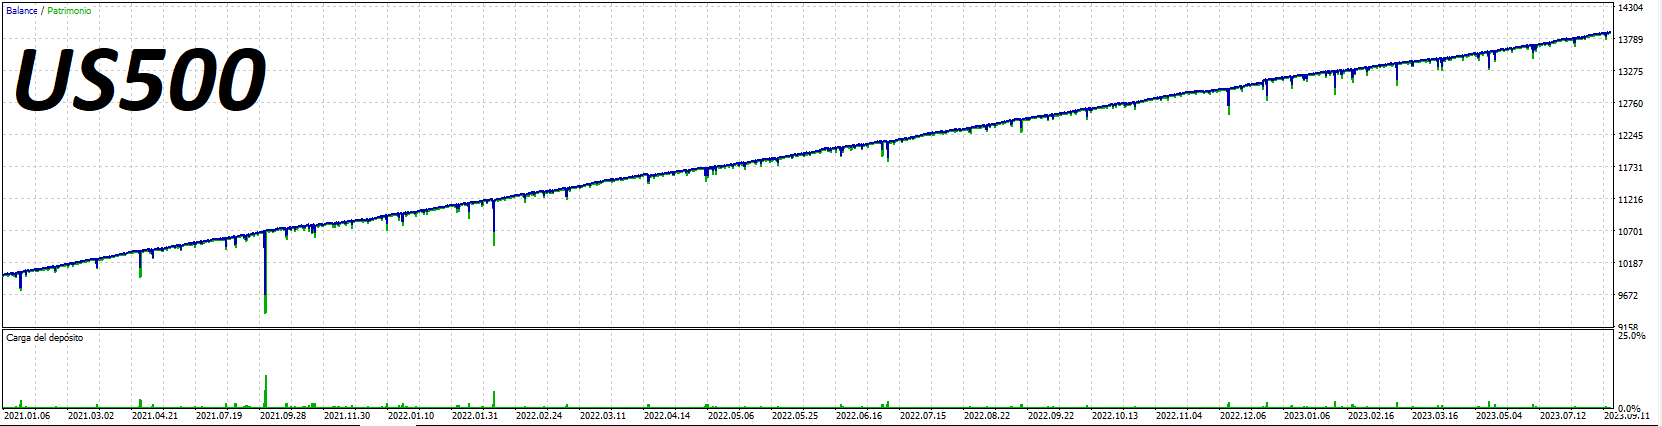The height and width of the screenshot is (426, 1662).
Task: Click the 2021.11.30 date label
Action: [x=347, y=416]
